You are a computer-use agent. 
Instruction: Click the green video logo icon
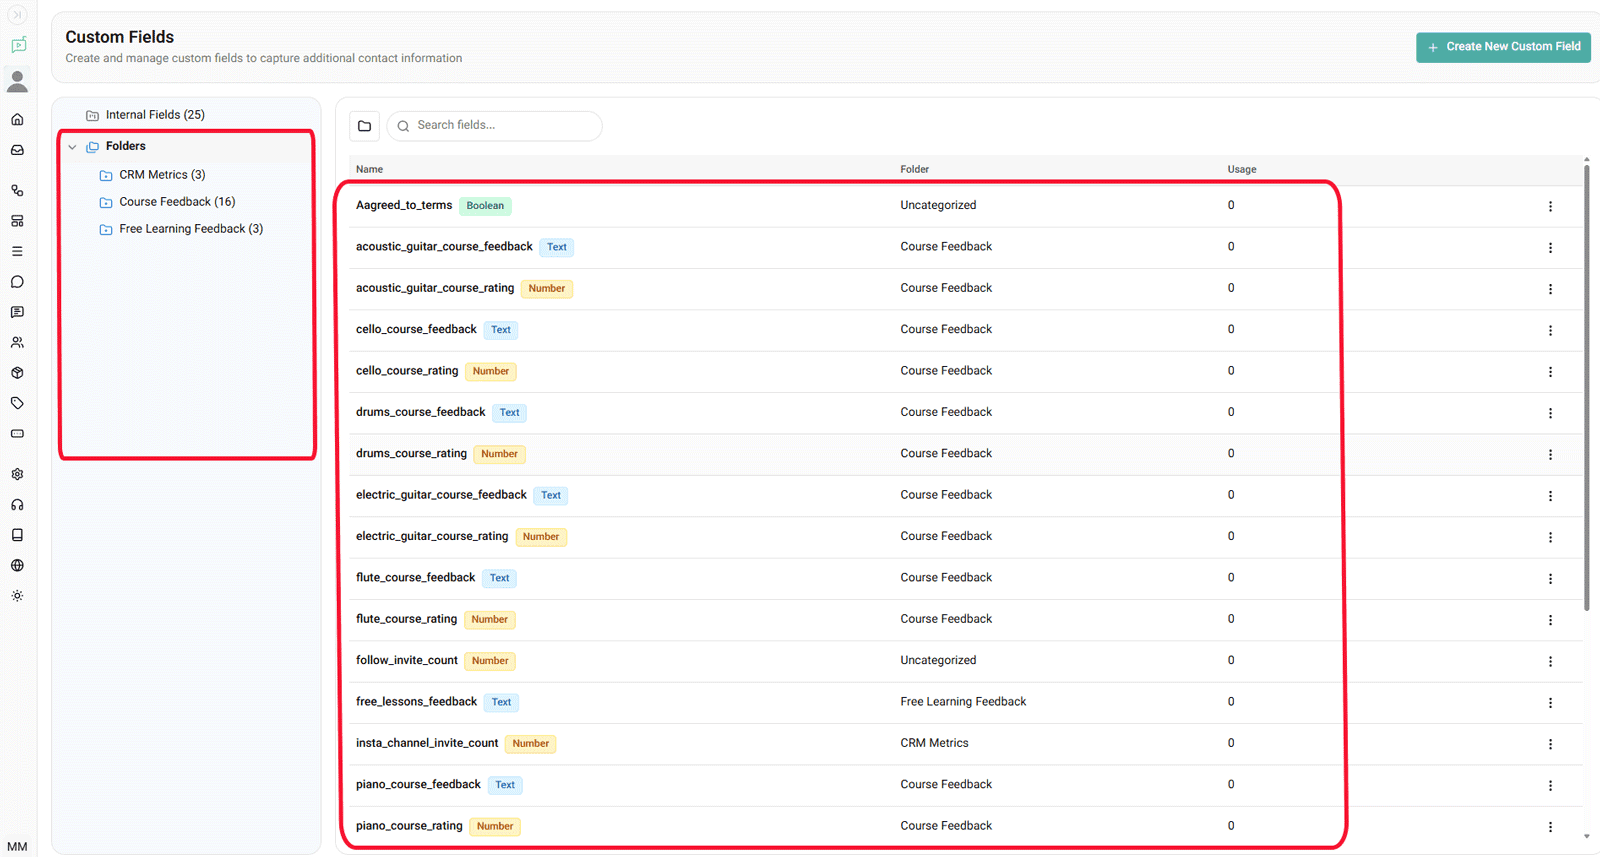pyautogui.click(x=18, y=45)
